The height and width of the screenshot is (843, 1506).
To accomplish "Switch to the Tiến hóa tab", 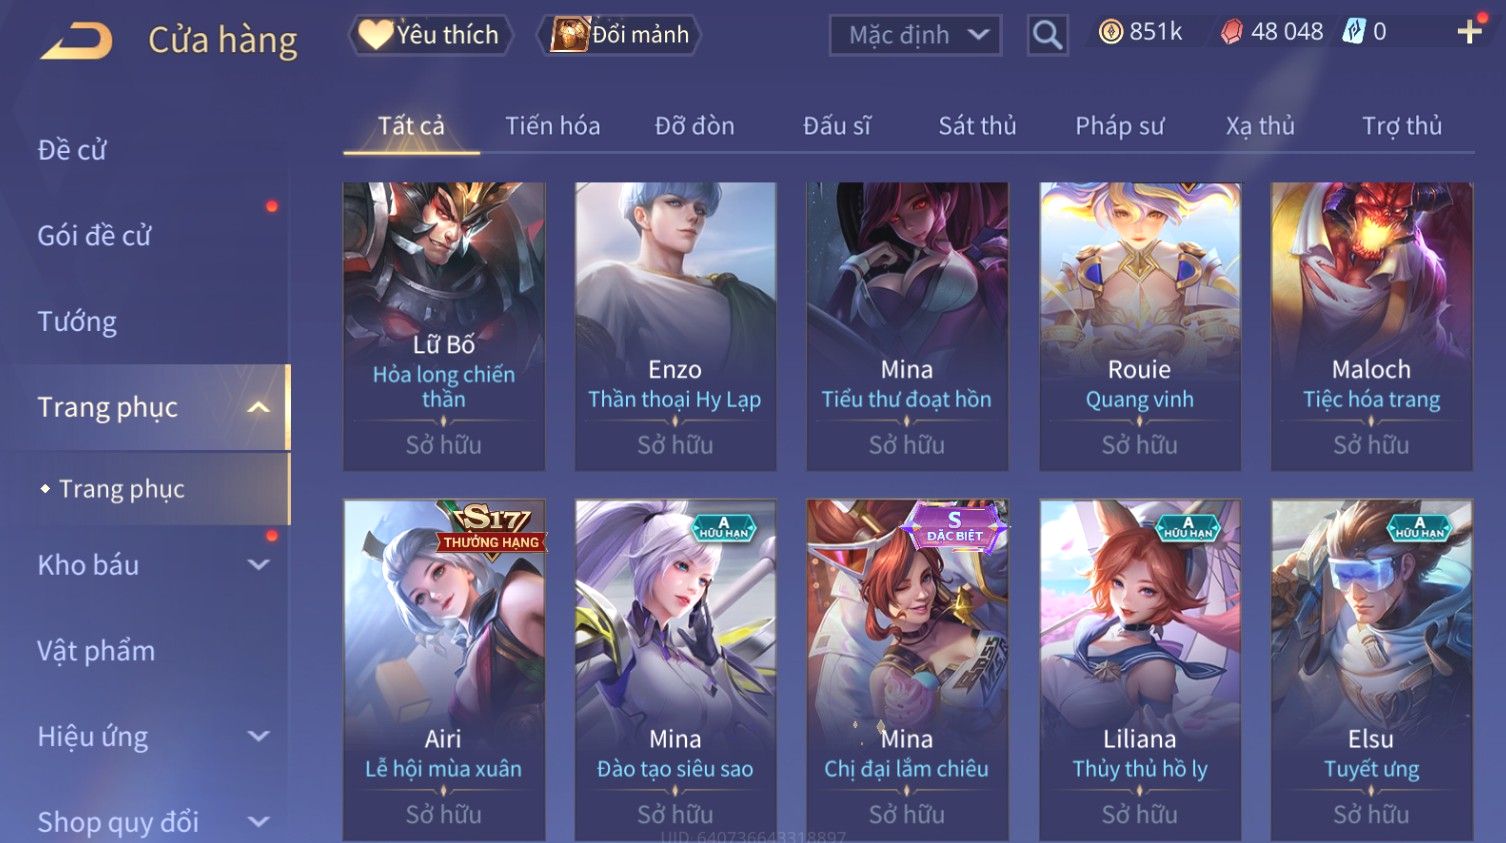I will pyautogui.click(x=552, y=126).
